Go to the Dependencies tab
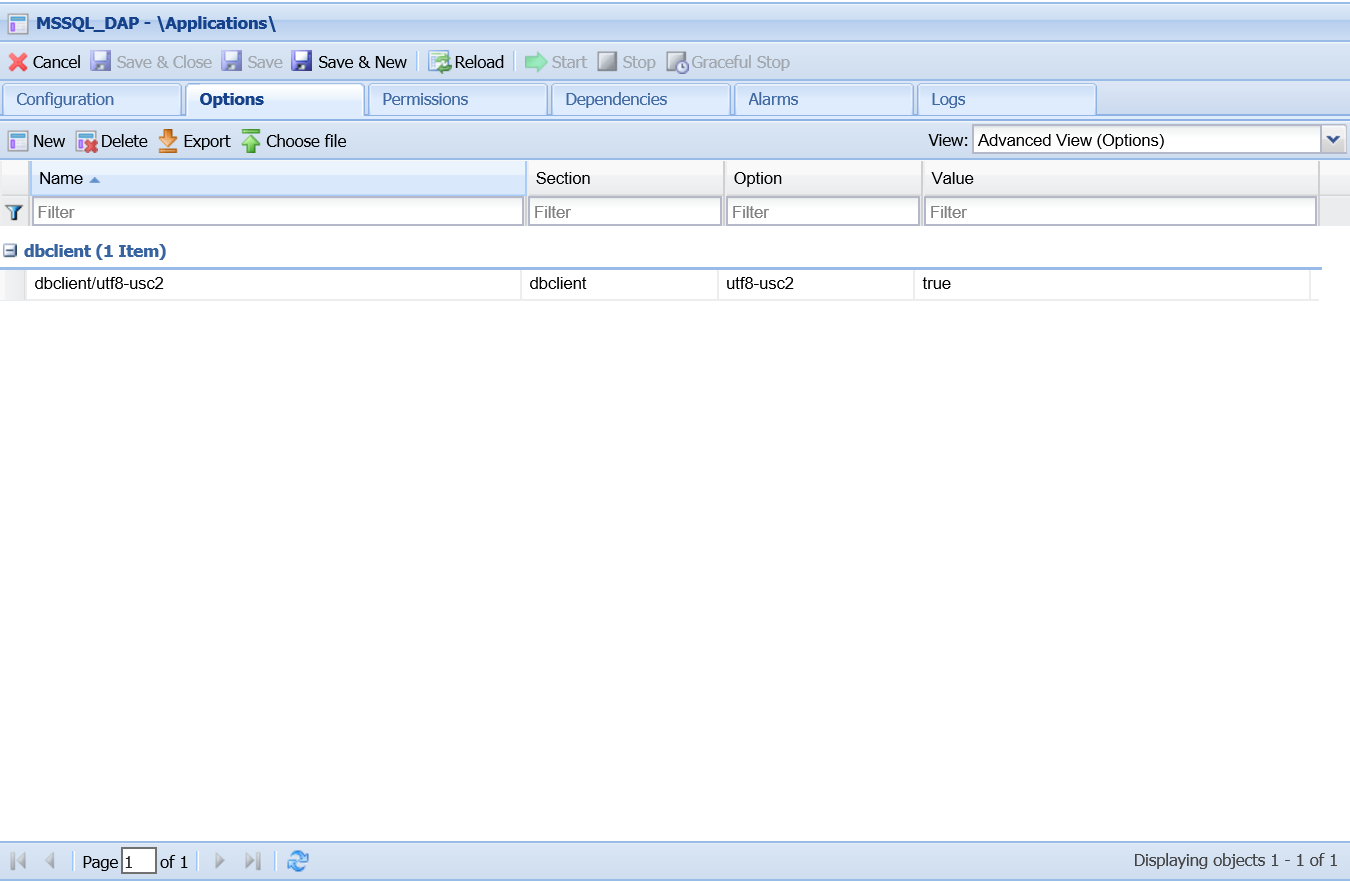The width and height of the screenshot is (1350, 882). pyautogui.click(x=616, y=100)
